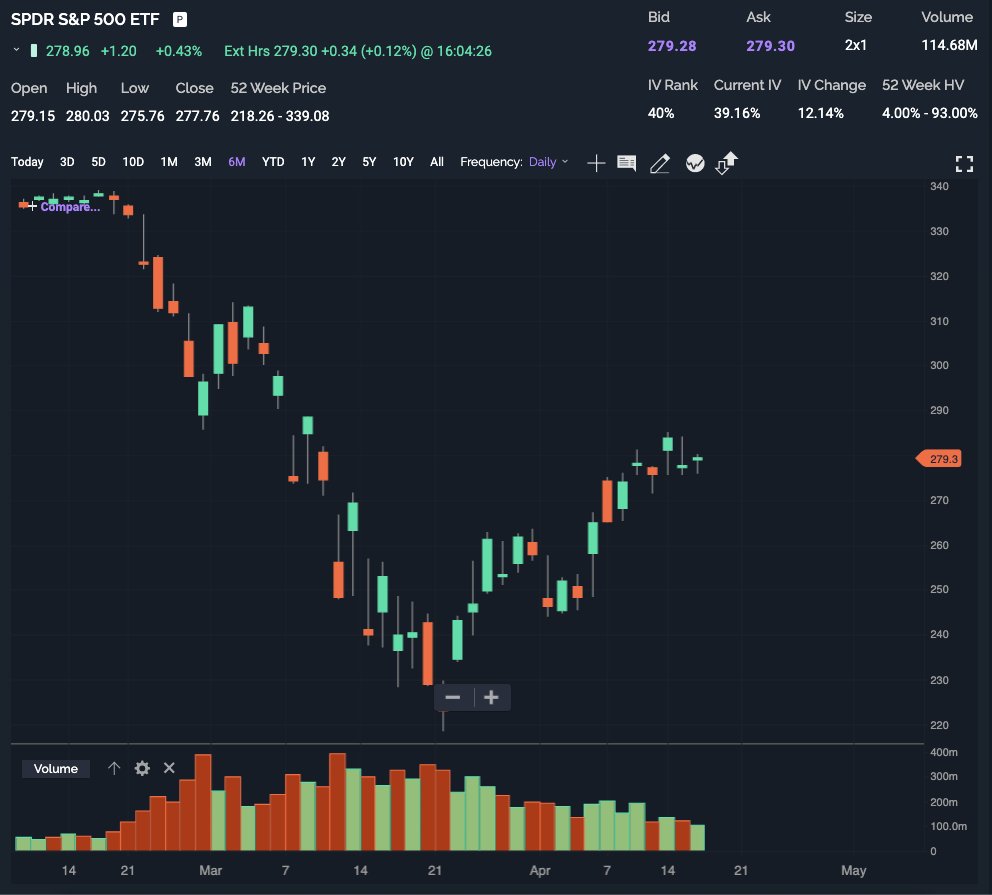This screenshot has height=895, width=992.
Task: Select the 10Y time range
Action: (404, 162)
